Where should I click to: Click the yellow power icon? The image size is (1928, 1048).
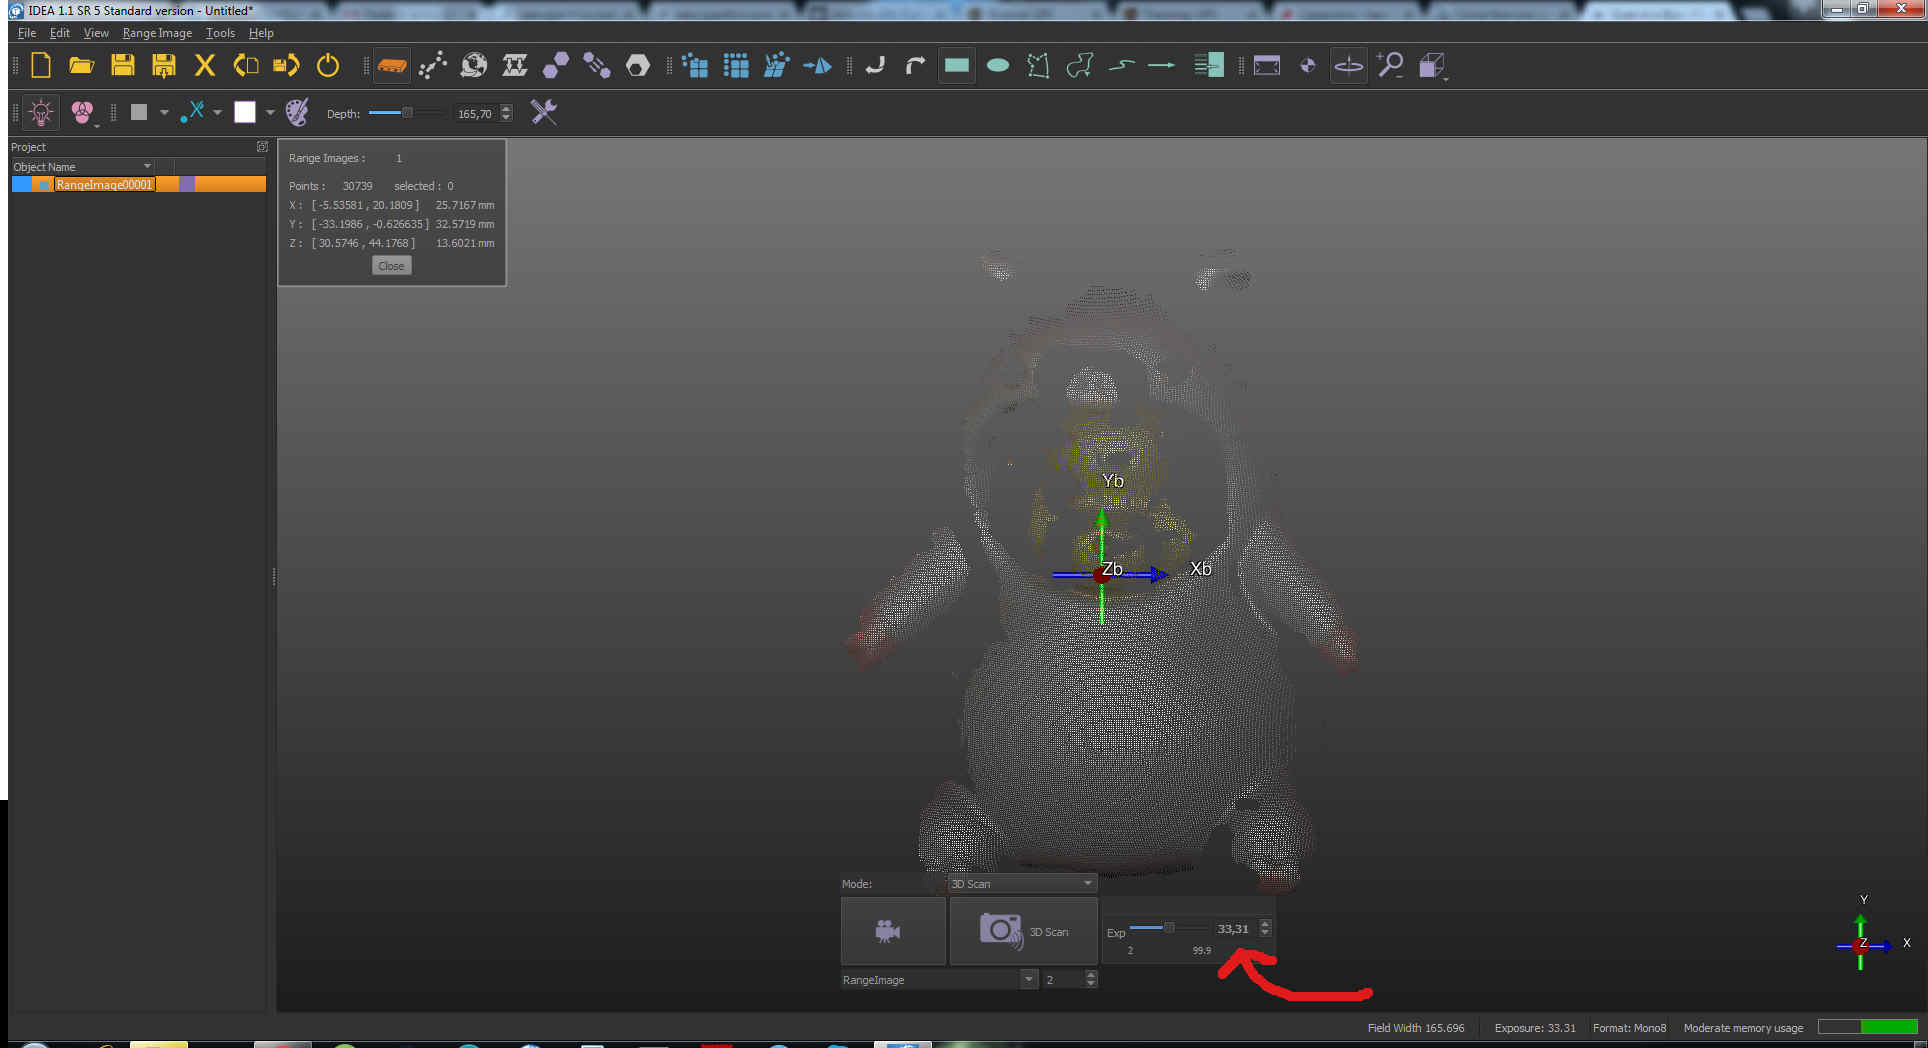(x=327, y=66)
